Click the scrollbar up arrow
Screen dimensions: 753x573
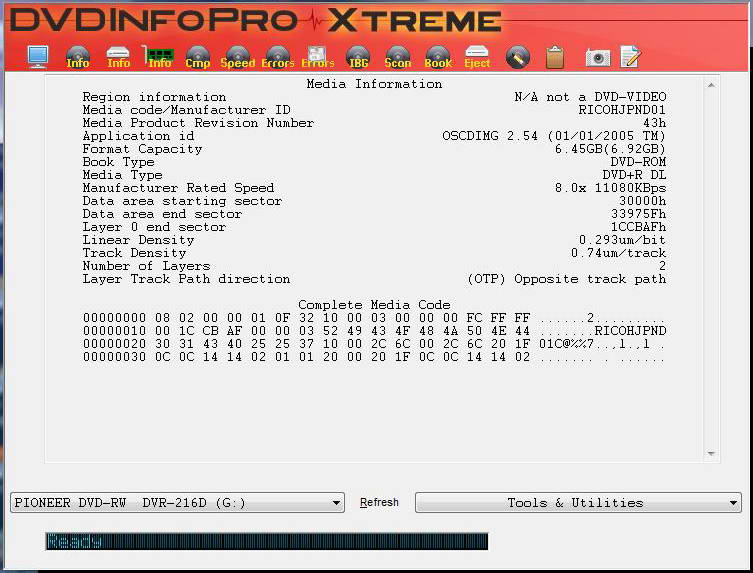click(711, 85)
